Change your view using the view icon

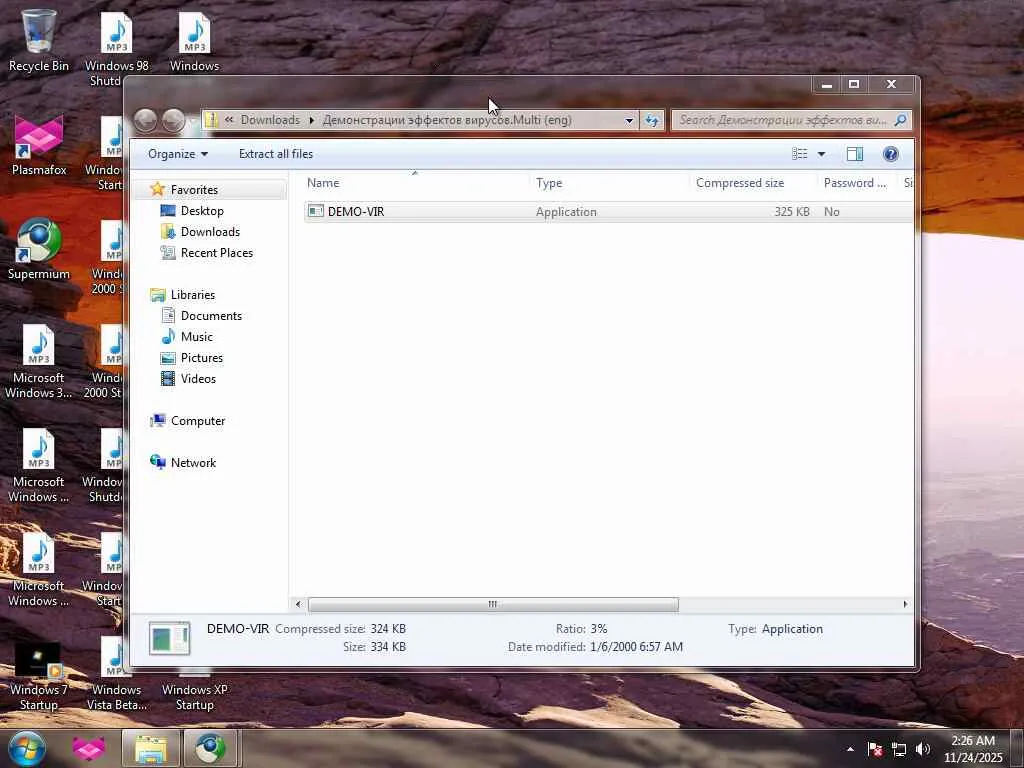point(799,154)
